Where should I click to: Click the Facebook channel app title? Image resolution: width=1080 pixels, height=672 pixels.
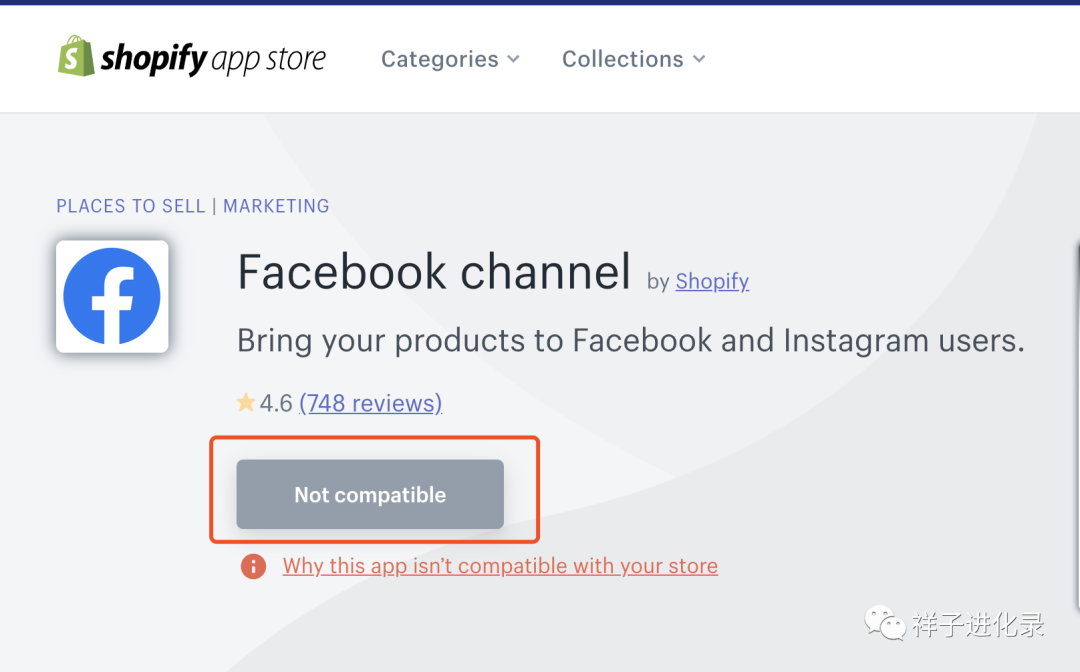433,271
